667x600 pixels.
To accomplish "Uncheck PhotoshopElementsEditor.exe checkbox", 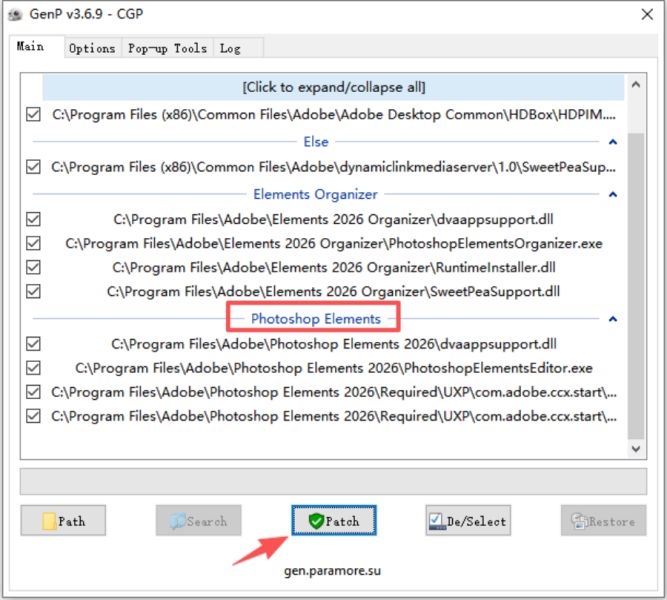I will (33, 368).
